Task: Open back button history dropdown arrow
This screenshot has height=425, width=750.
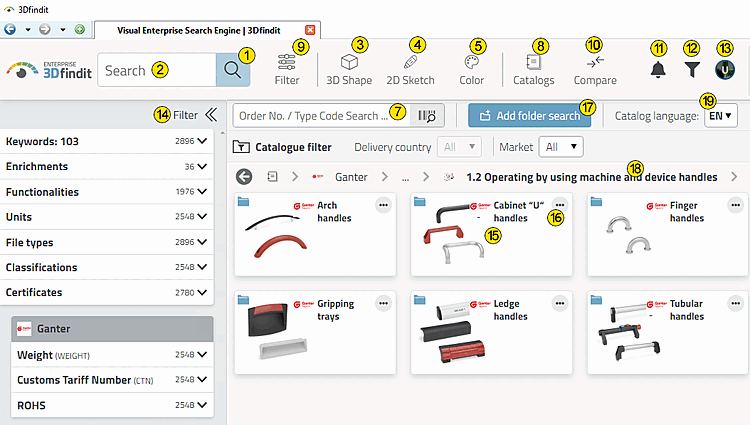Action: (x=28, y=30)
